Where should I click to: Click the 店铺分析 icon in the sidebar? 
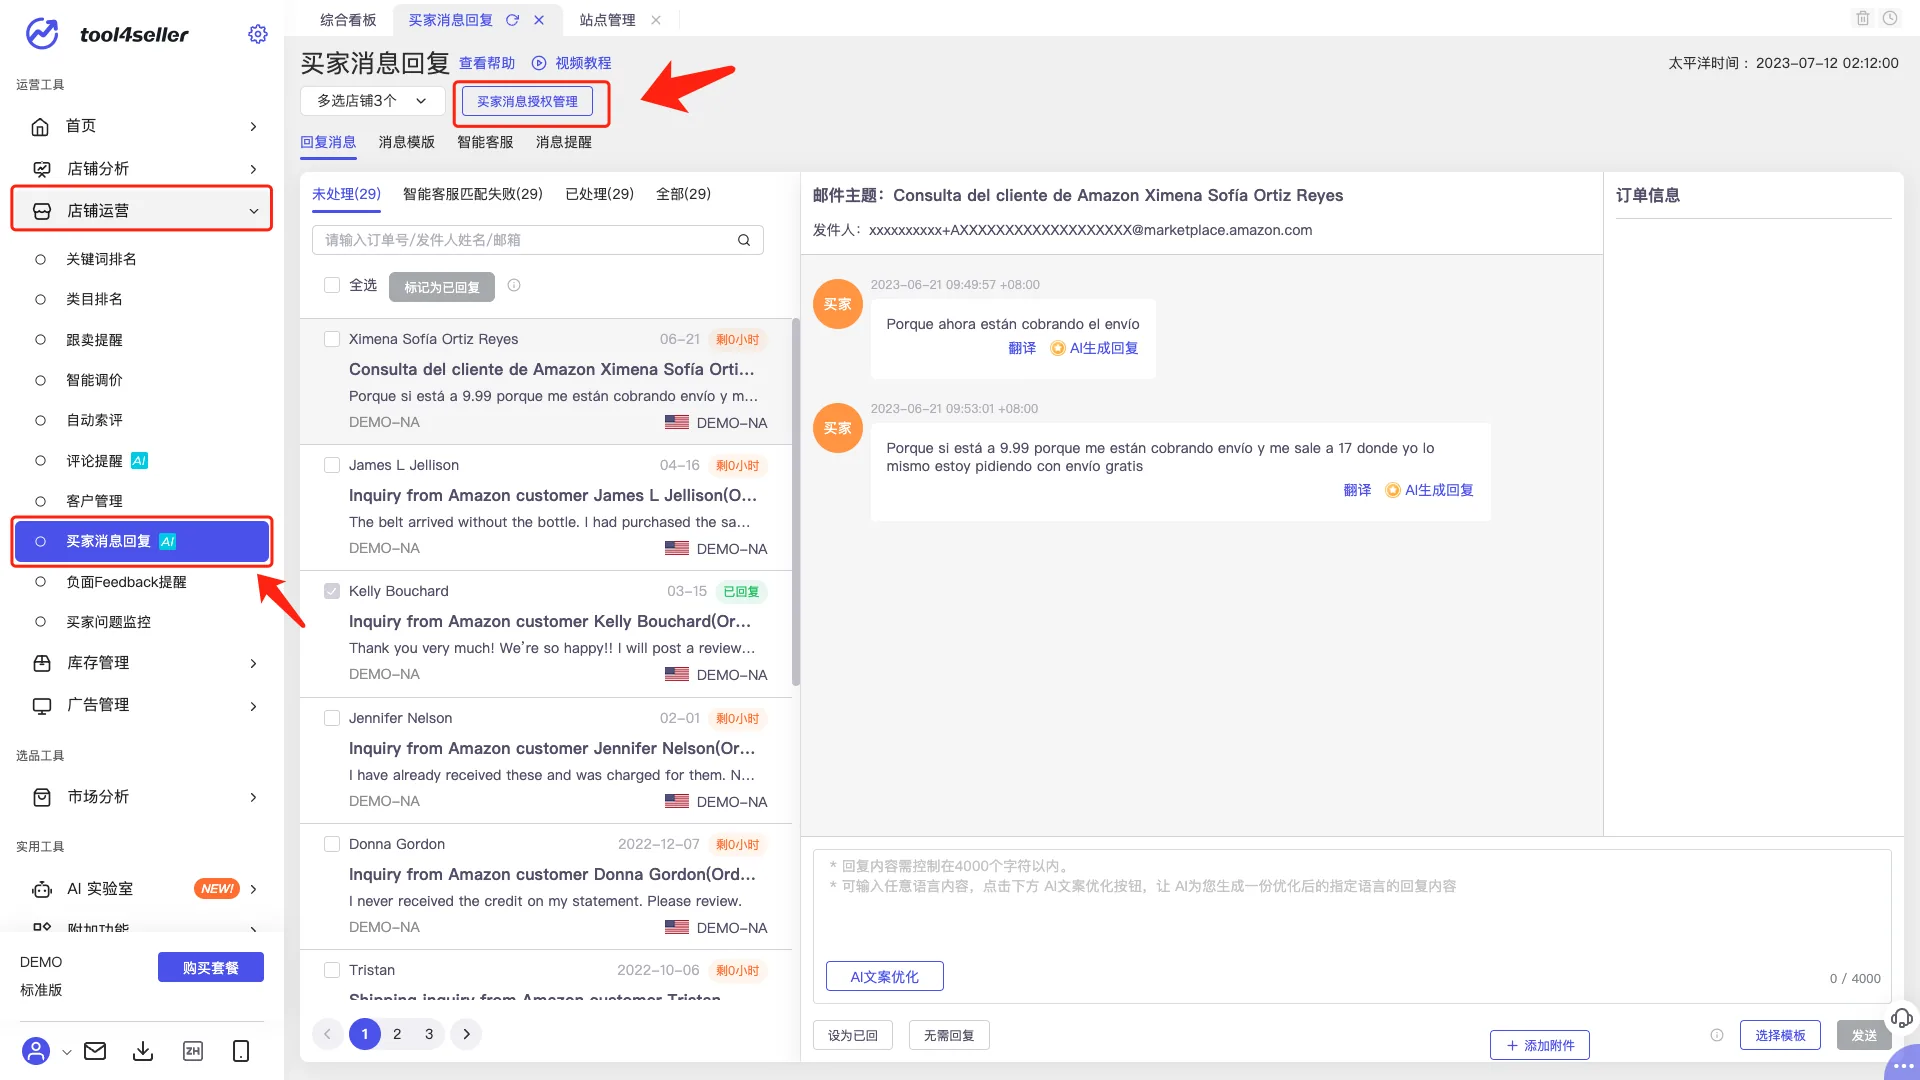[42, 169]
